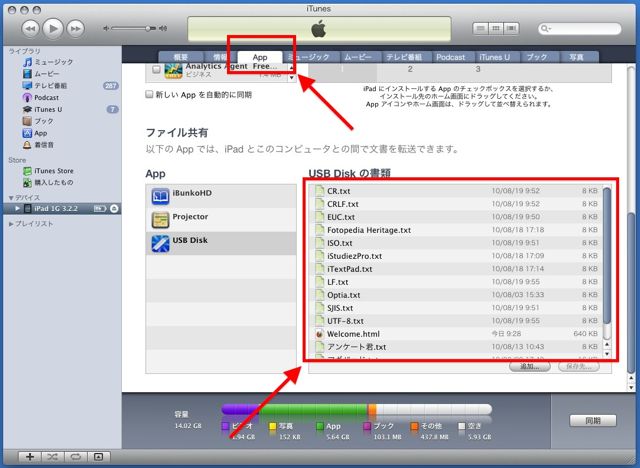Expand the プレイリスト section
This screenshot has width=640, height=468.
(x=11, y=224)
